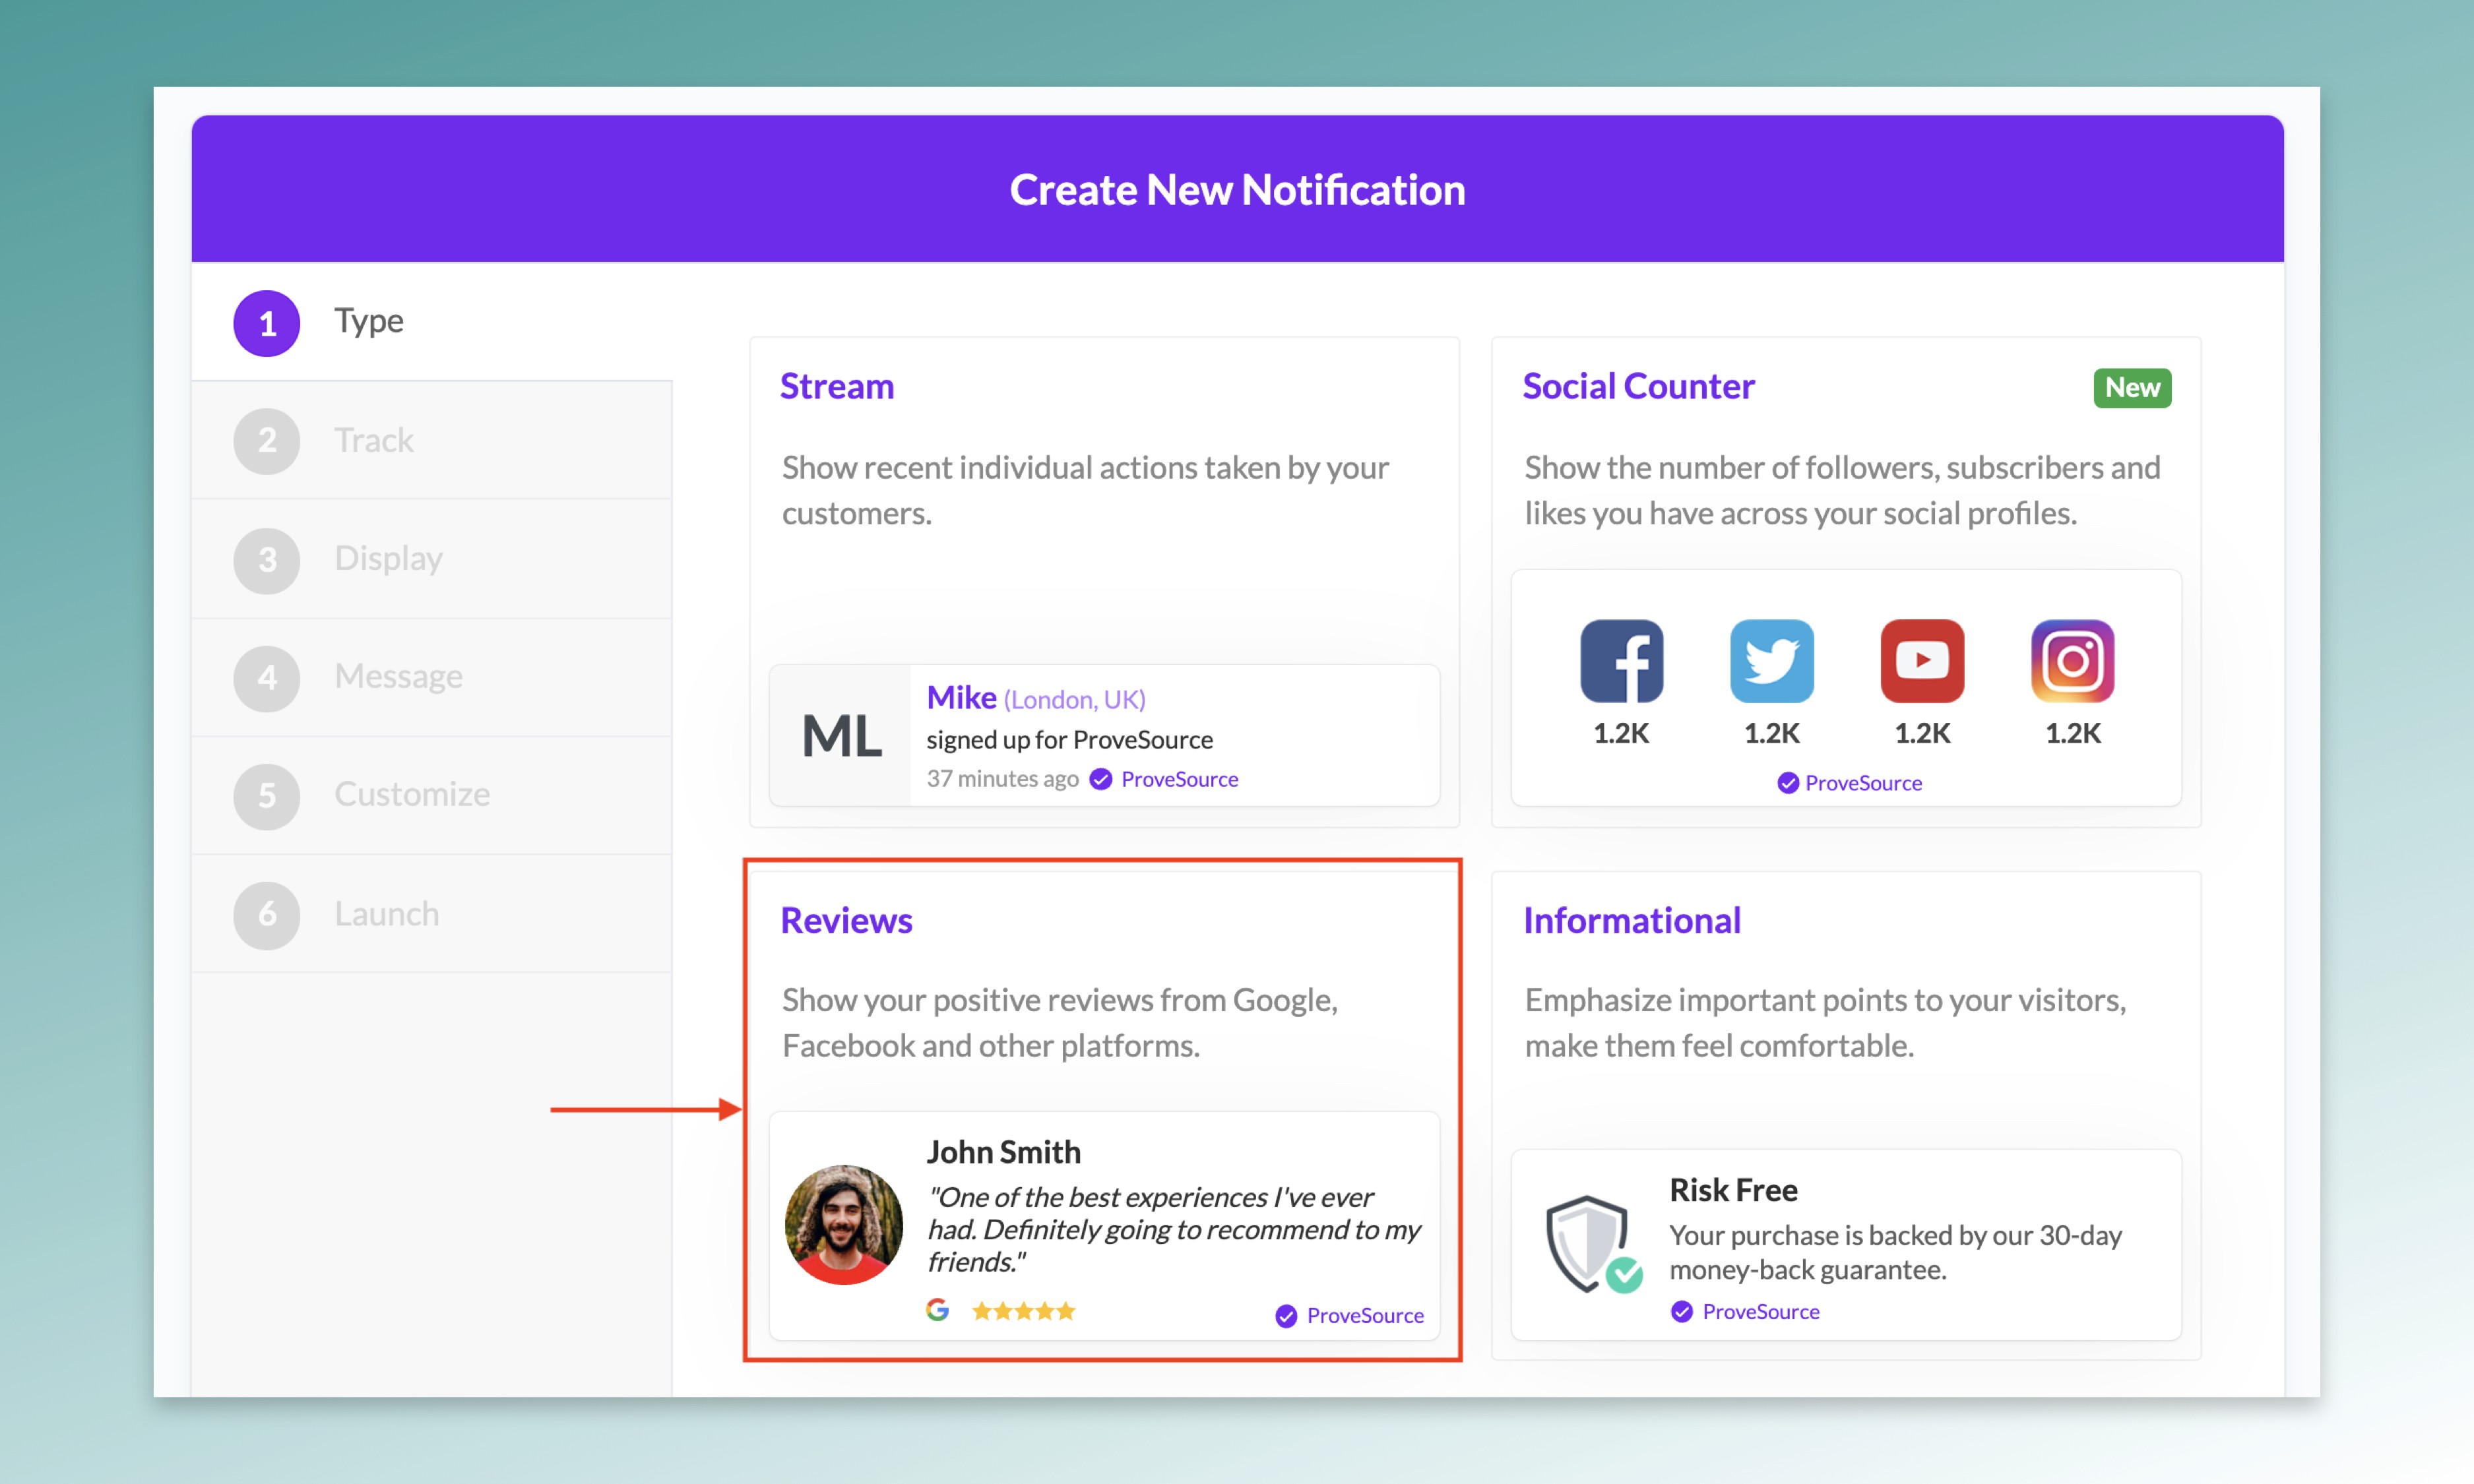
Task: Click the Twitter bird icon
Action: pyautogui.click(x=1771, y=661)
